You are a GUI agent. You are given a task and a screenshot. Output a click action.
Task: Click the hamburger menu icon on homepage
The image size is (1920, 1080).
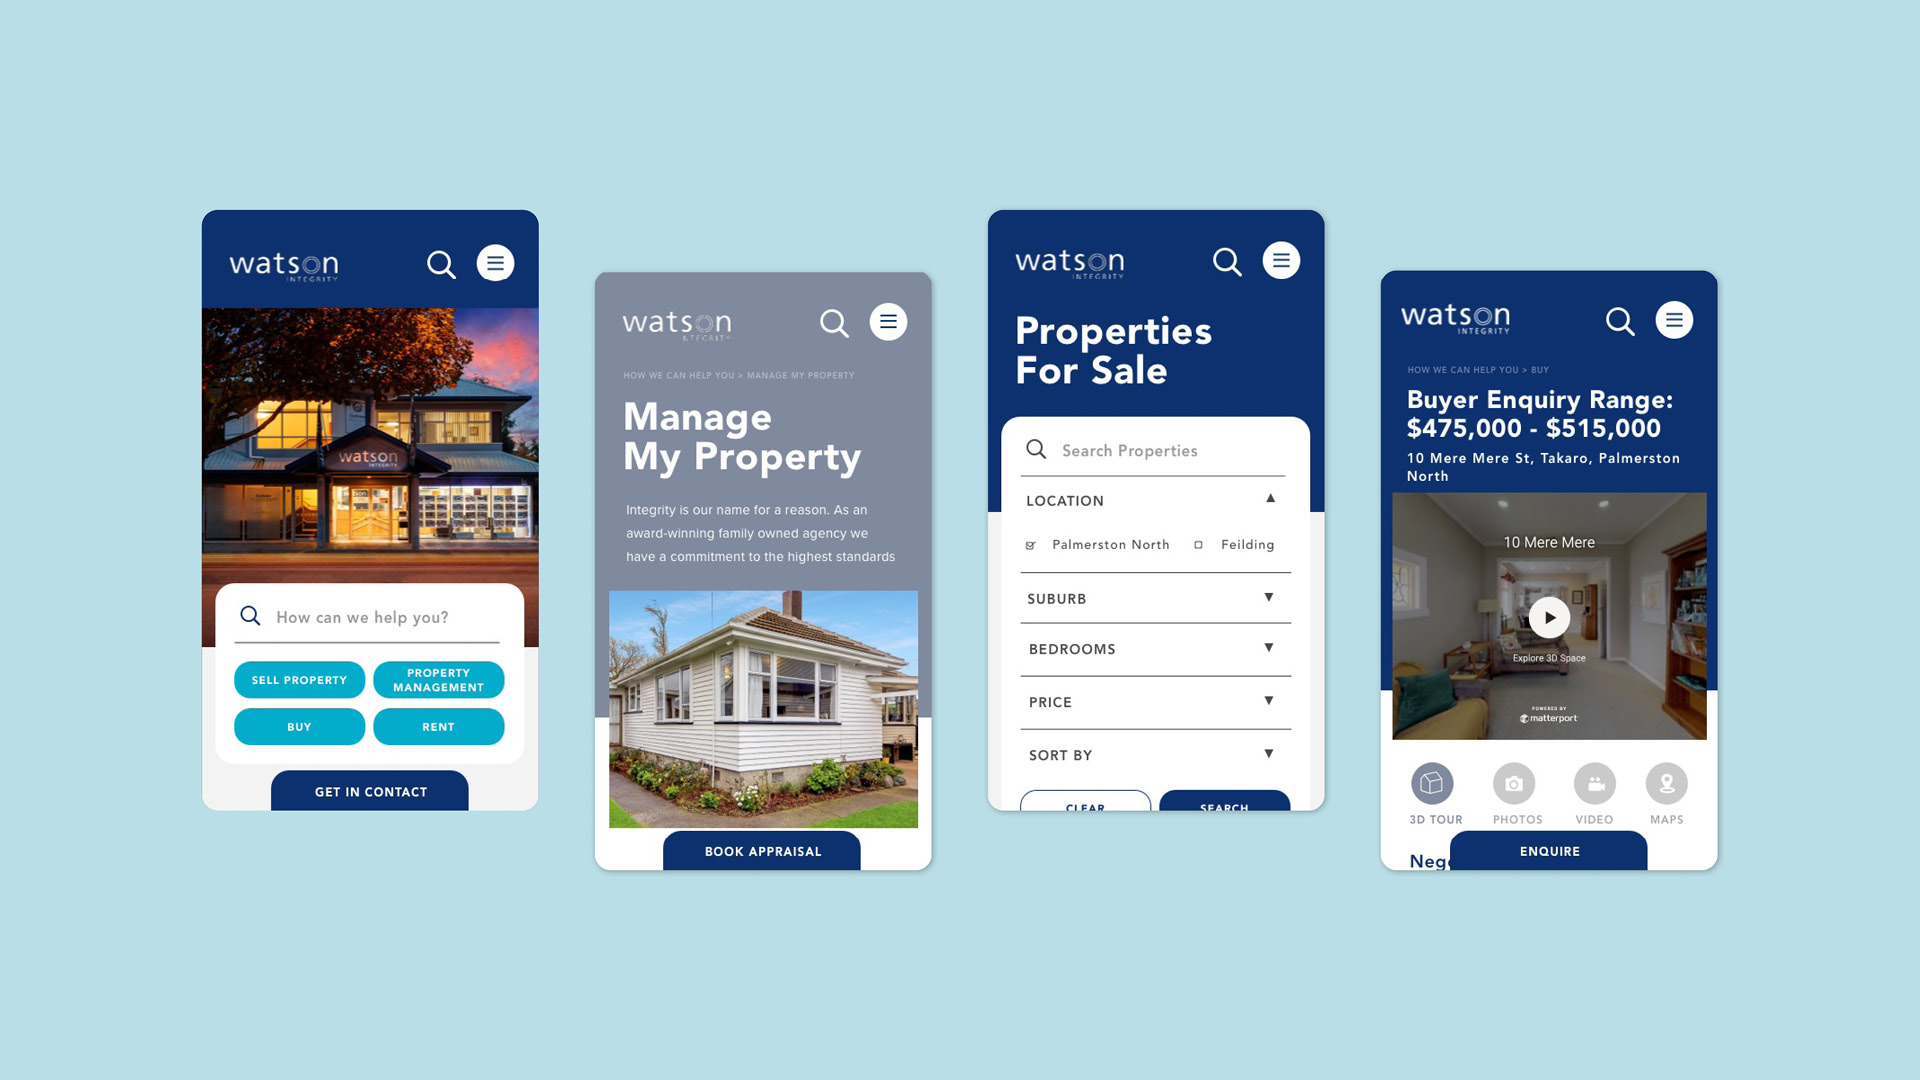point(497,262)
